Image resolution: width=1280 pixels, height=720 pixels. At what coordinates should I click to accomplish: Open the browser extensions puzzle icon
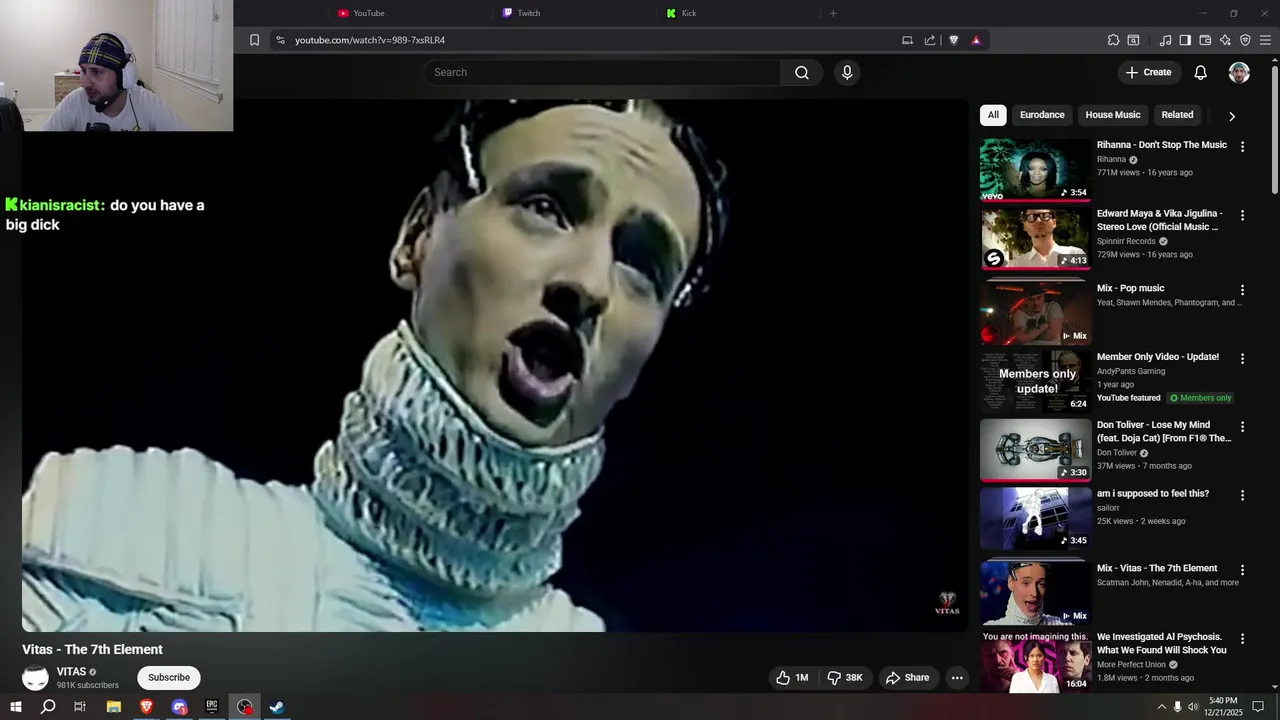(x=1113, y=40)
